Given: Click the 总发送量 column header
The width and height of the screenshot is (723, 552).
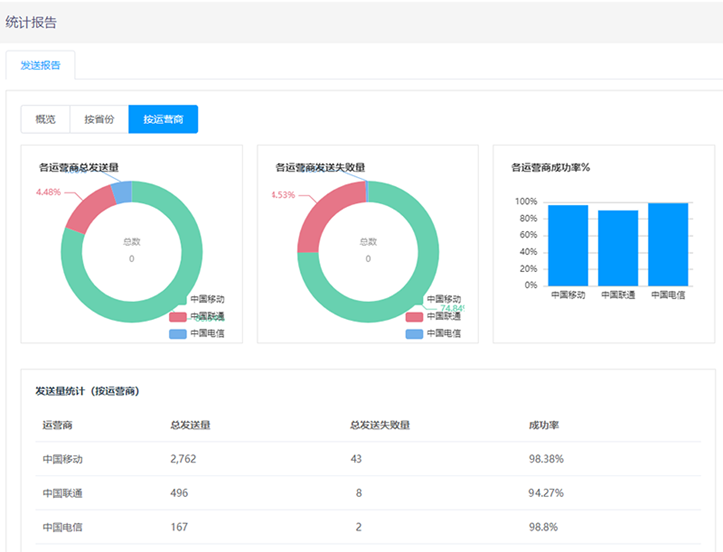Looking at the screenshot, I should click(x=190, y=425).
